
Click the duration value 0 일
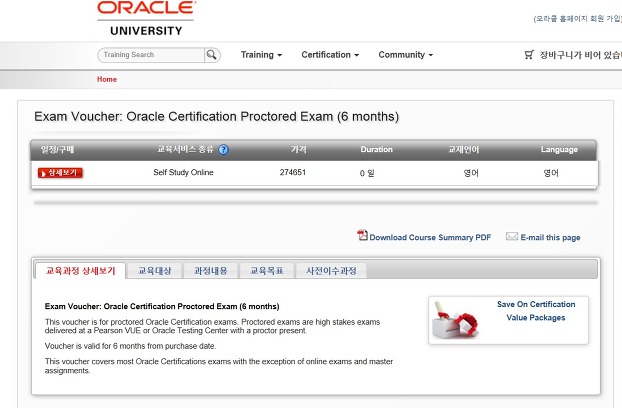tap(367, 173)
